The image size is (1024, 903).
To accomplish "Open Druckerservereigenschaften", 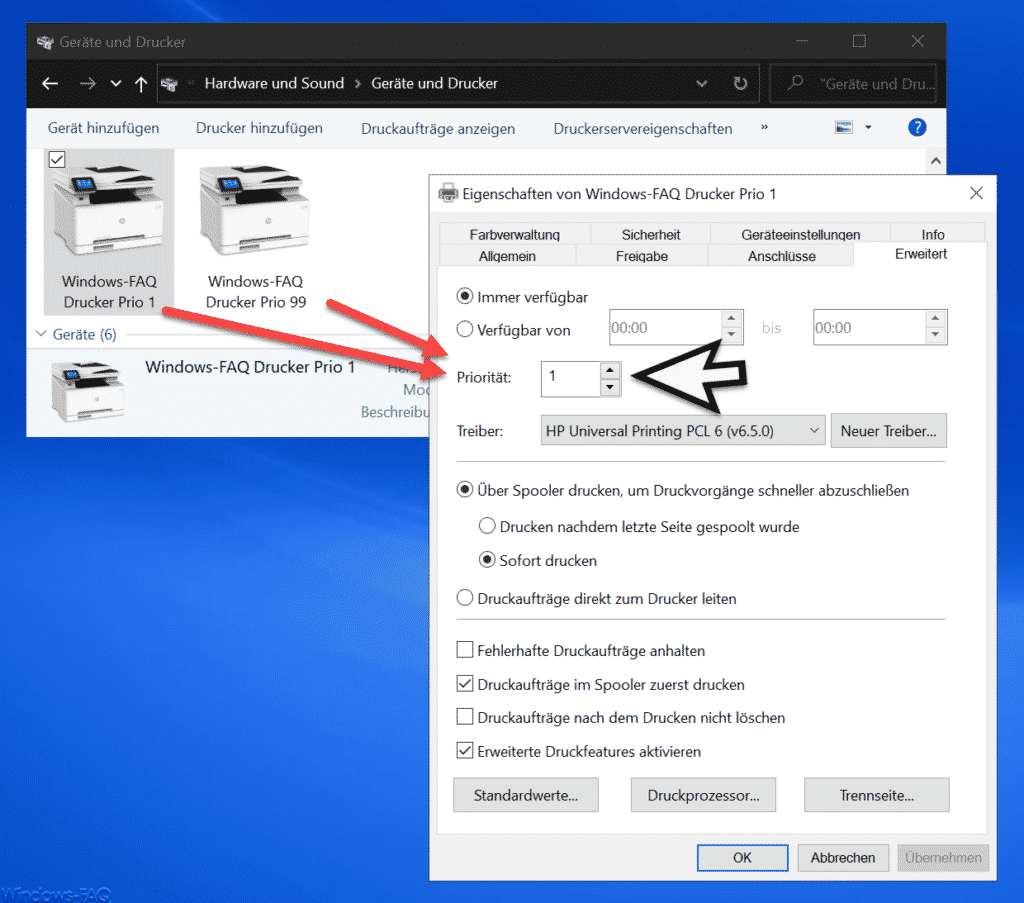I will coord(643,129).
